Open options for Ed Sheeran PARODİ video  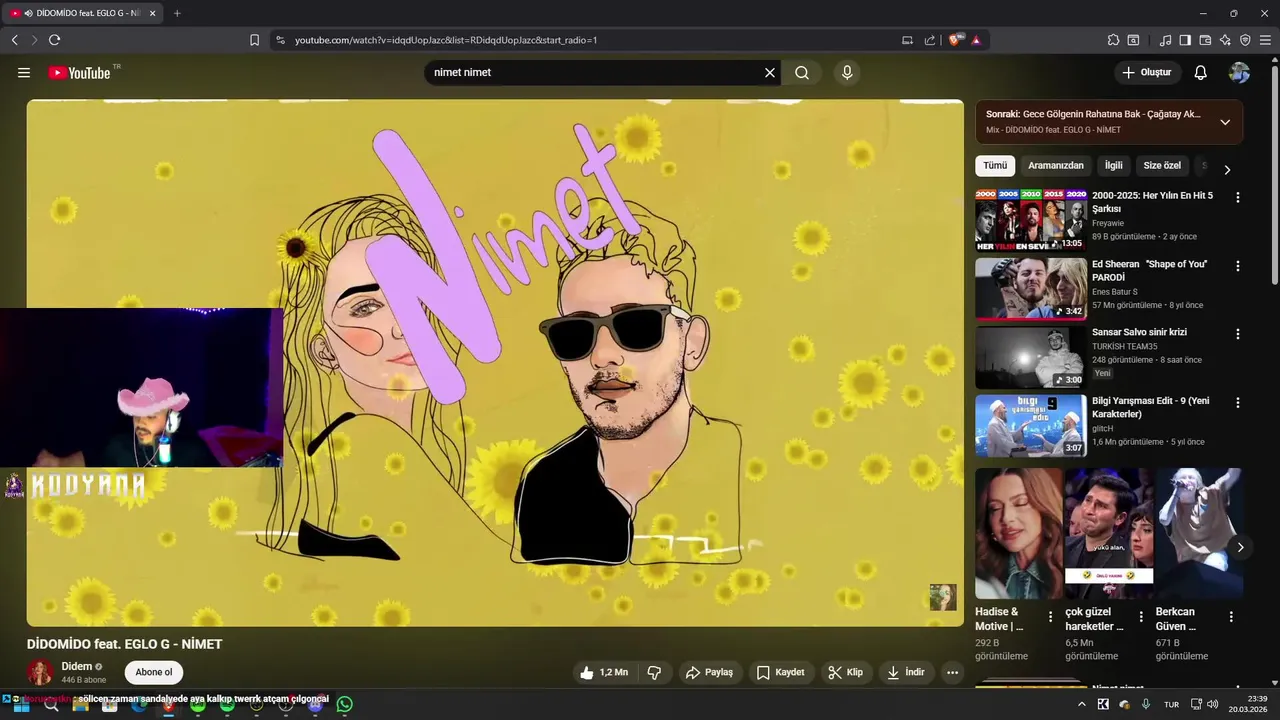coord(1238,266)
